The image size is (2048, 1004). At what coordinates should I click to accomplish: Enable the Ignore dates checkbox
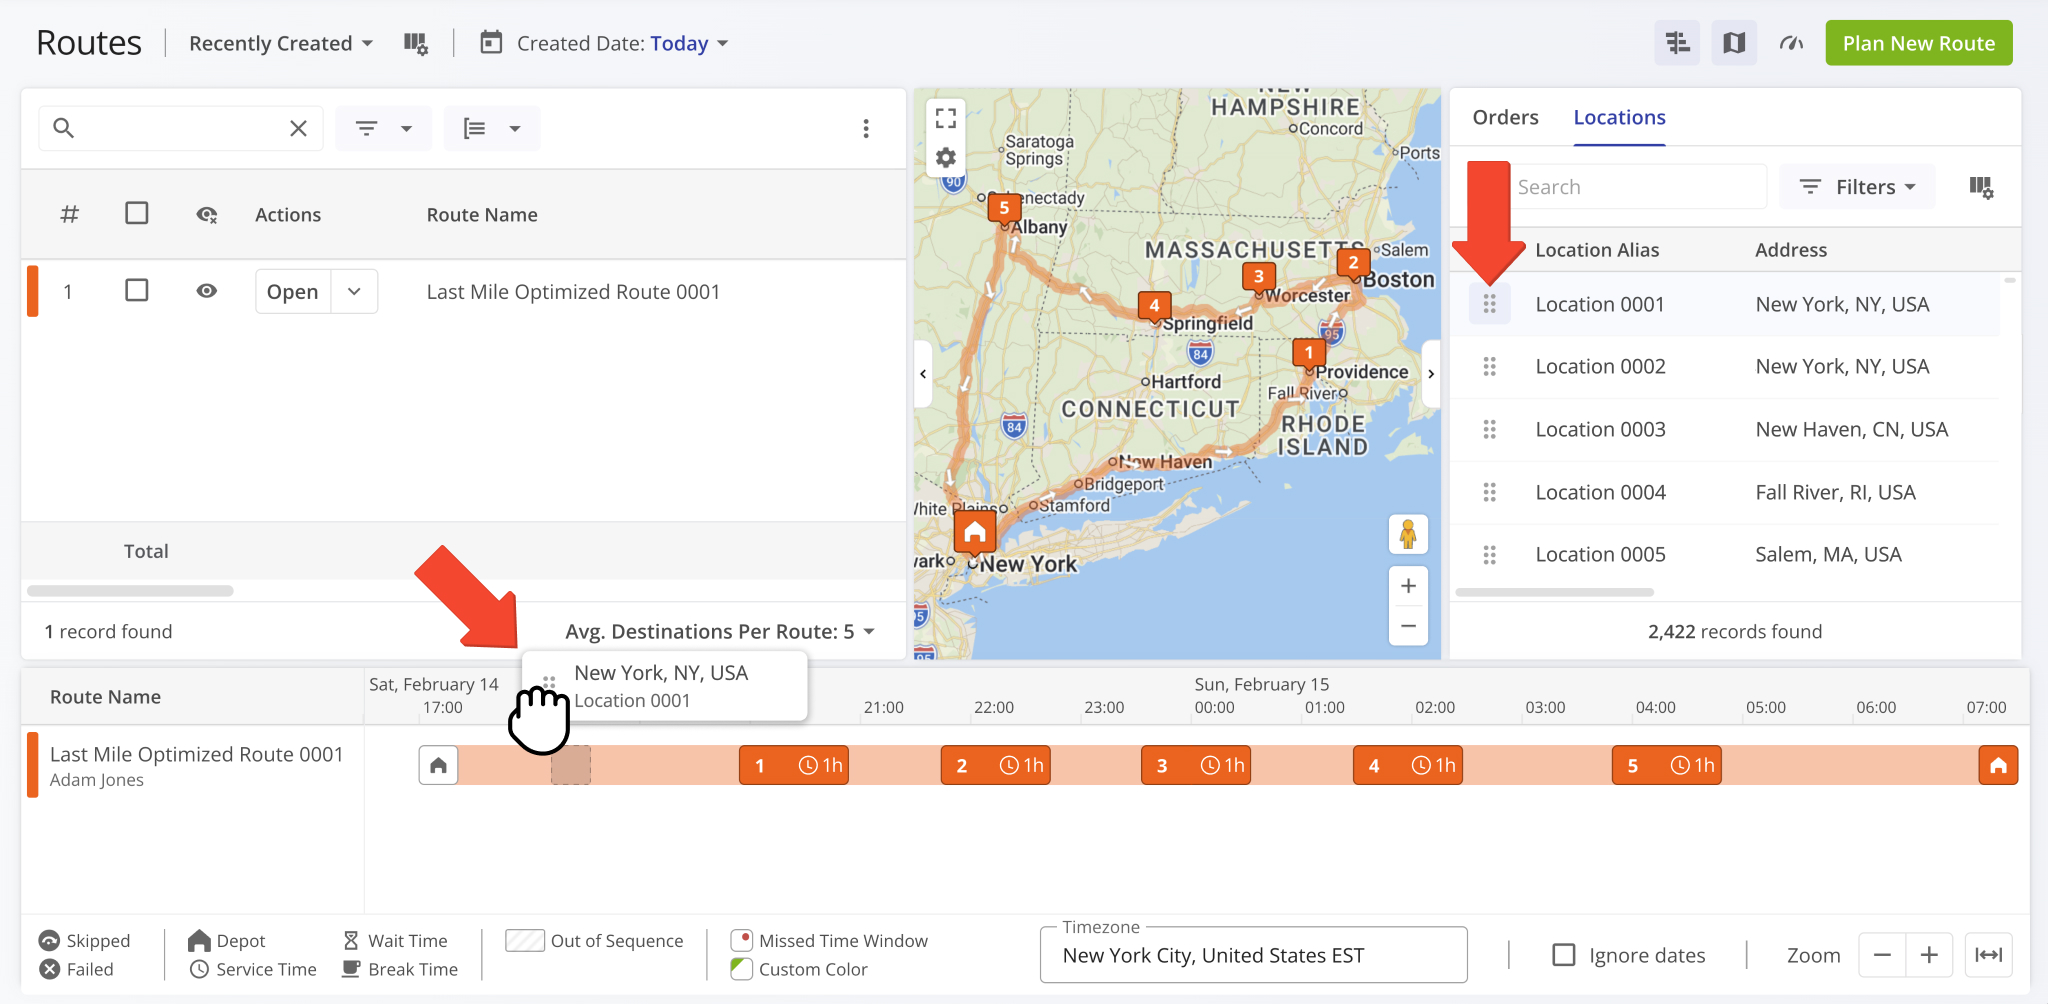[1564, 955]
